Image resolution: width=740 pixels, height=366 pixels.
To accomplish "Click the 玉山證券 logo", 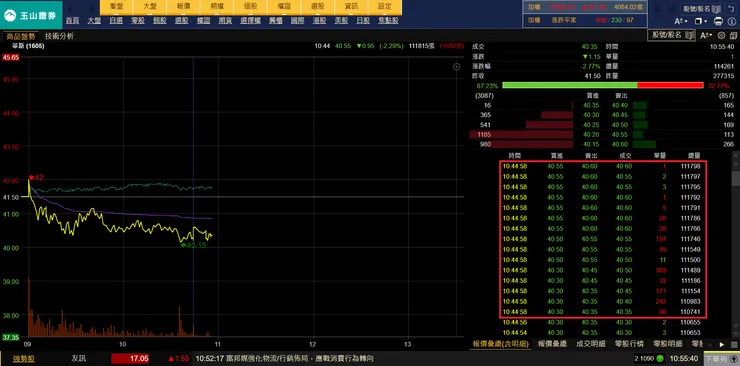I will [30, 15].
